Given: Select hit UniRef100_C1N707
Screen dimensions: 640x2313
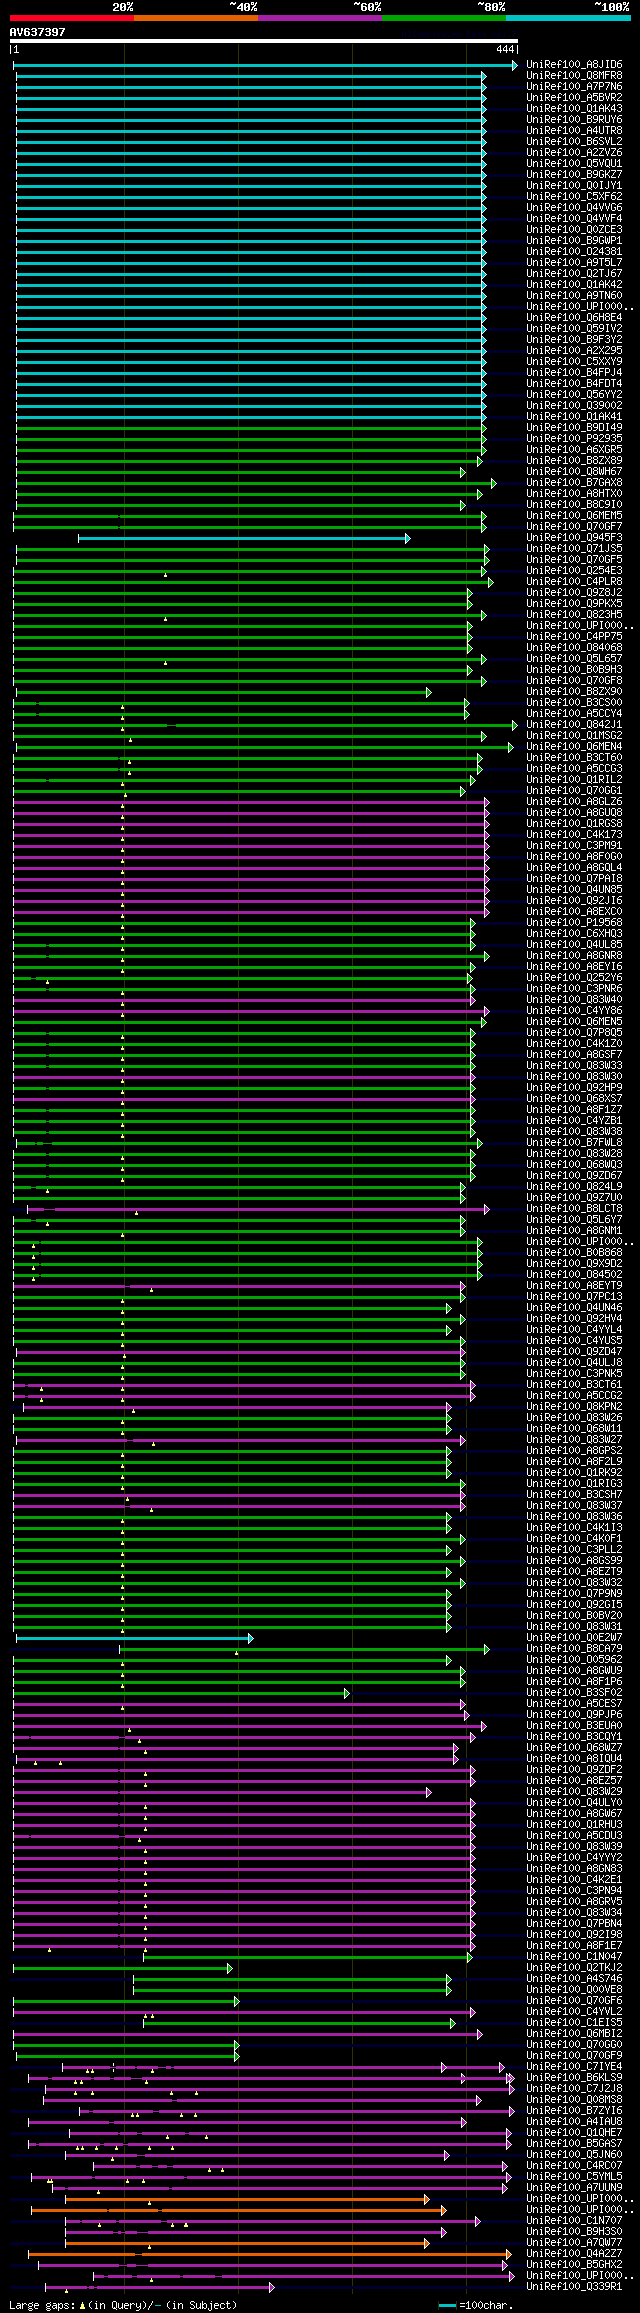Looking at the screenshot, I should [574, 2221].
